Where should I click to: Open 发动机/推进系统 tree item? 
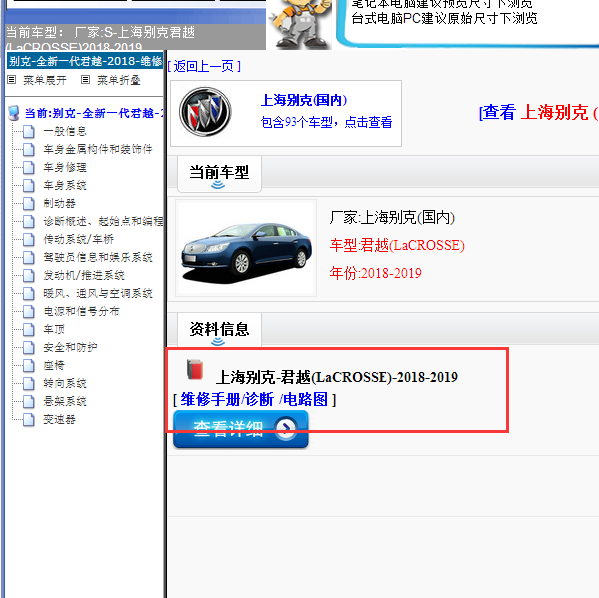pos(84,275)
